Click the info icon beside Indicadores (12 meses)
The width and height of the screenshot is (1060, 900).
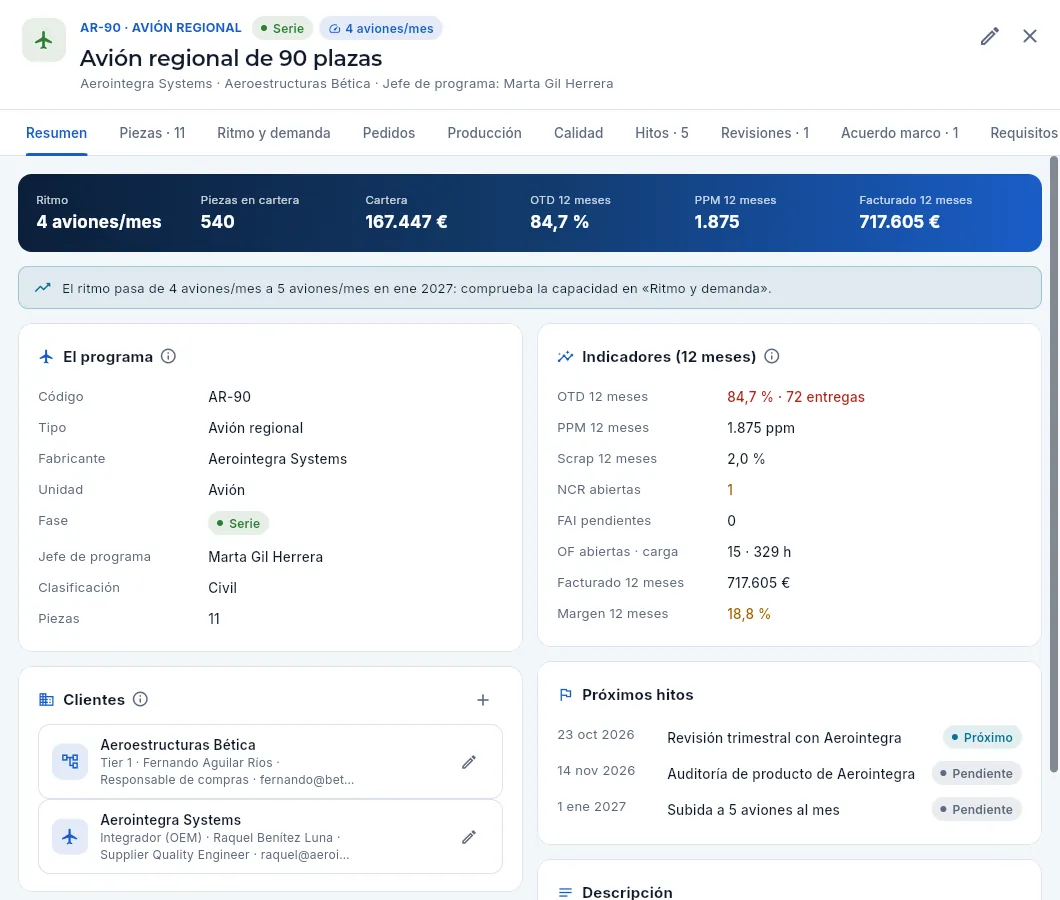tap(771, 356)
